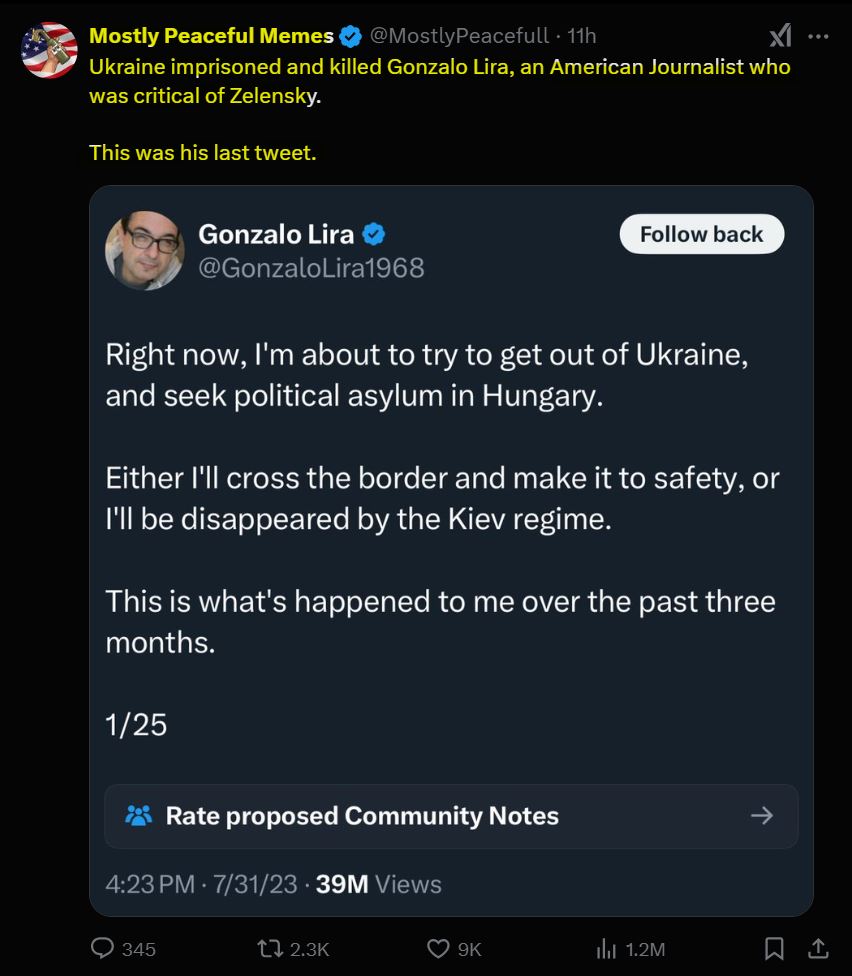Open the view analytics bar chart icon
Image resolution: width=852 pixels, height=976 pixels.
605,948
